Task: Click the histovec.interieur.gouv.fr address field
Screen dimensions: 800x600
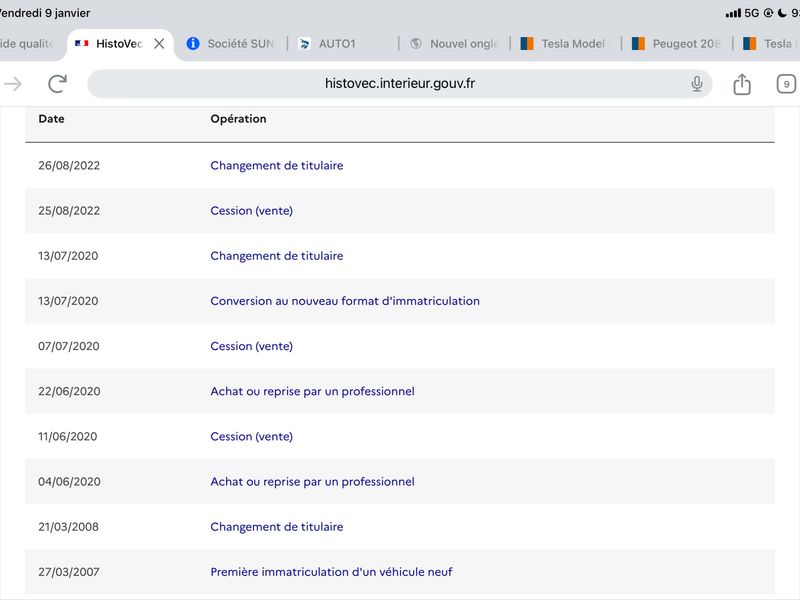Action: (399, 84)
